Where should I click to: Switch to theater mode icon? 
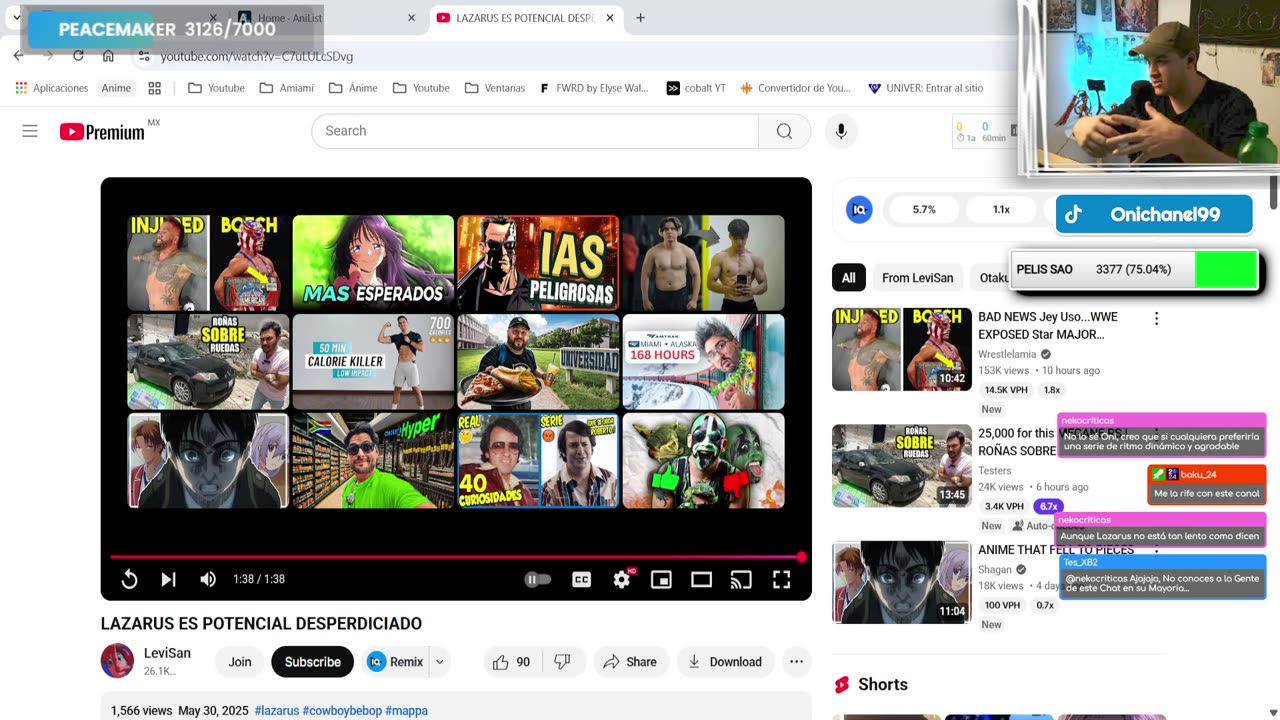click(701, 579)
